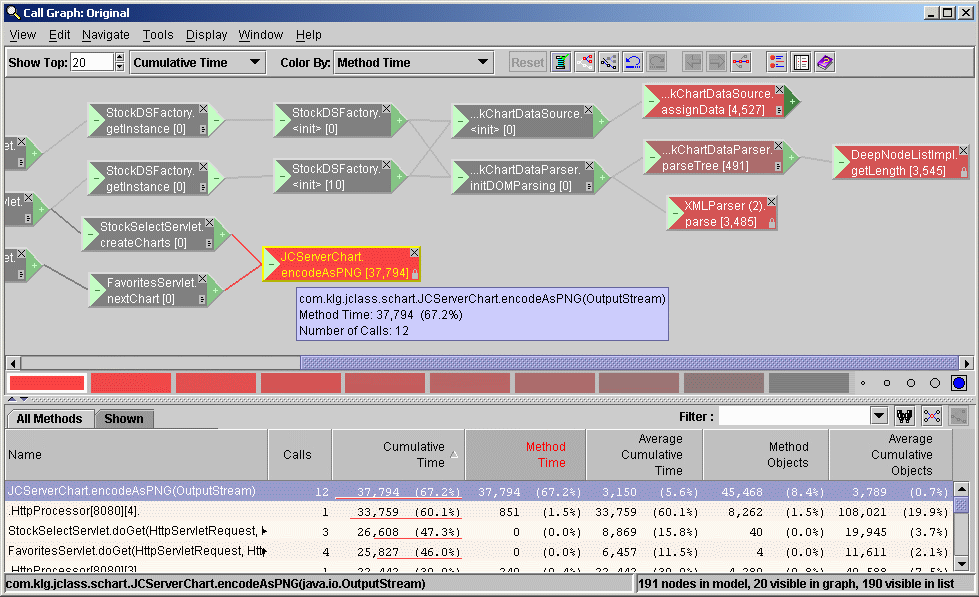Click the binoculars find icon beside Filter
The width and height of the screenshot is (979, 597).
pos(905,416)
